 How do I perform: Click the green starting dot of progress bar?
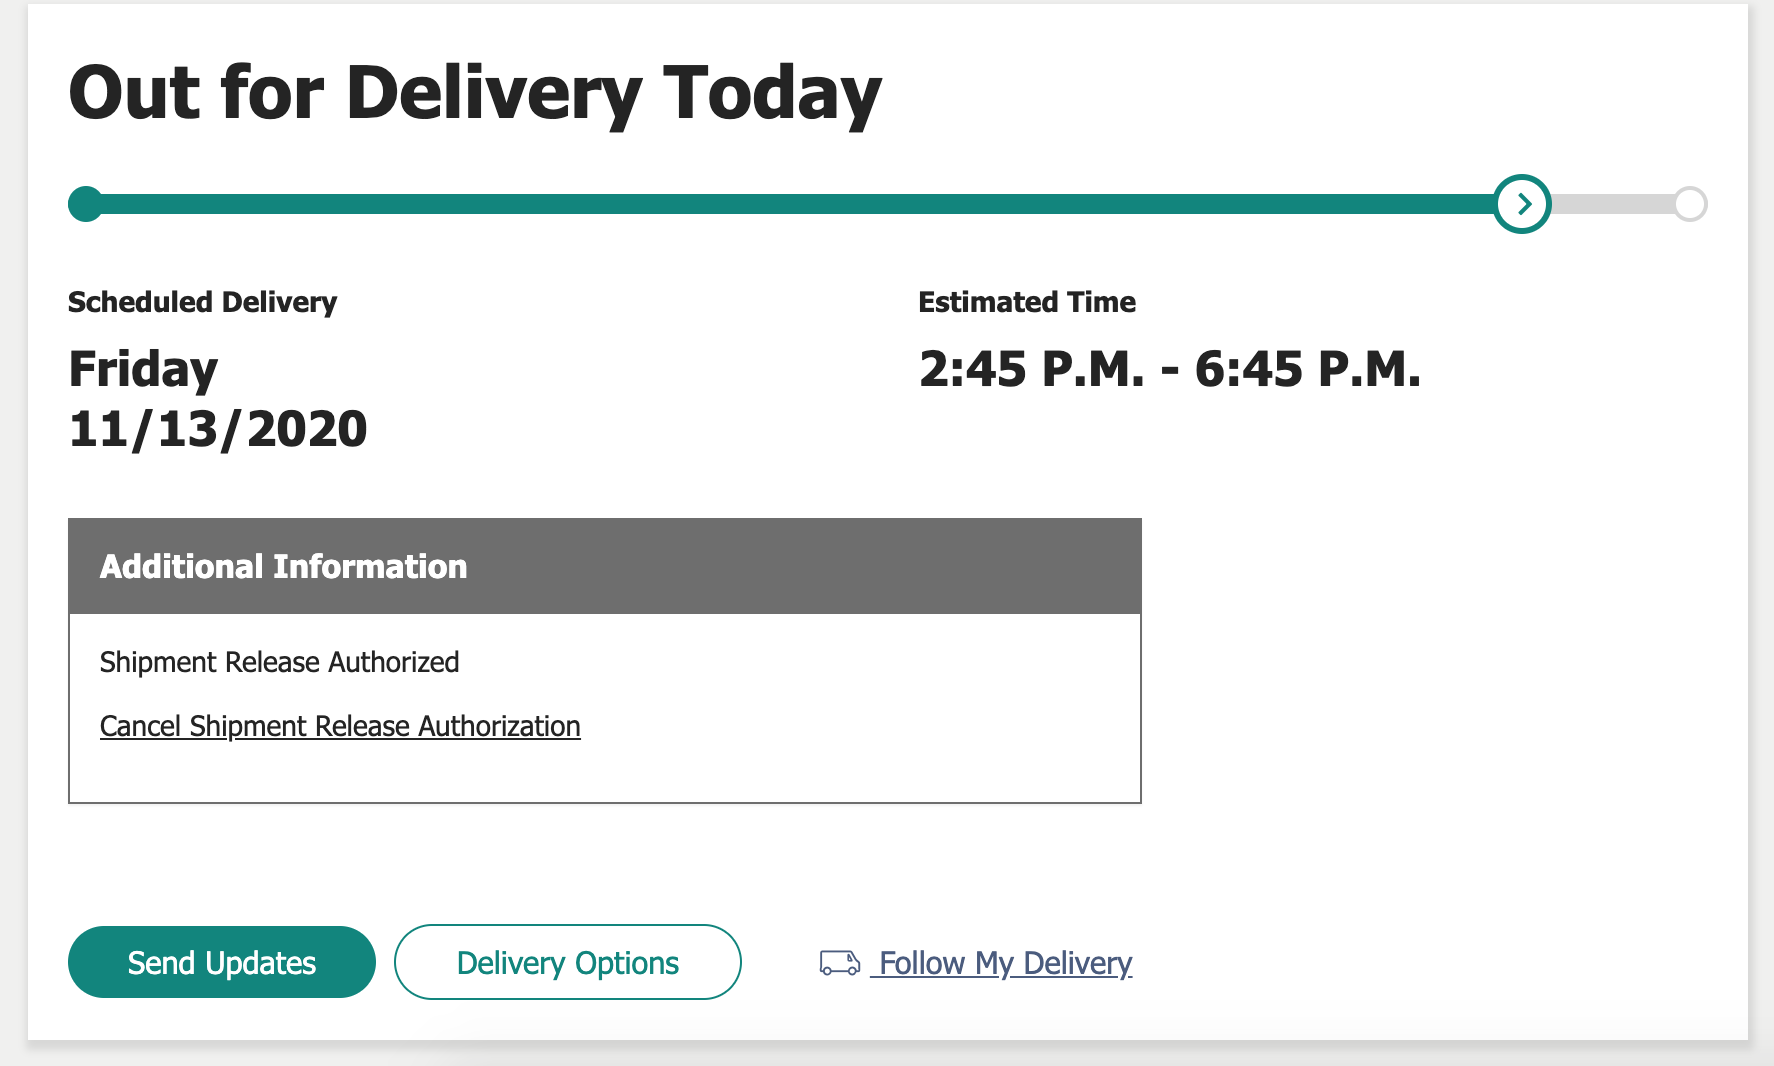pyautogui.click(x=86, y=204)
